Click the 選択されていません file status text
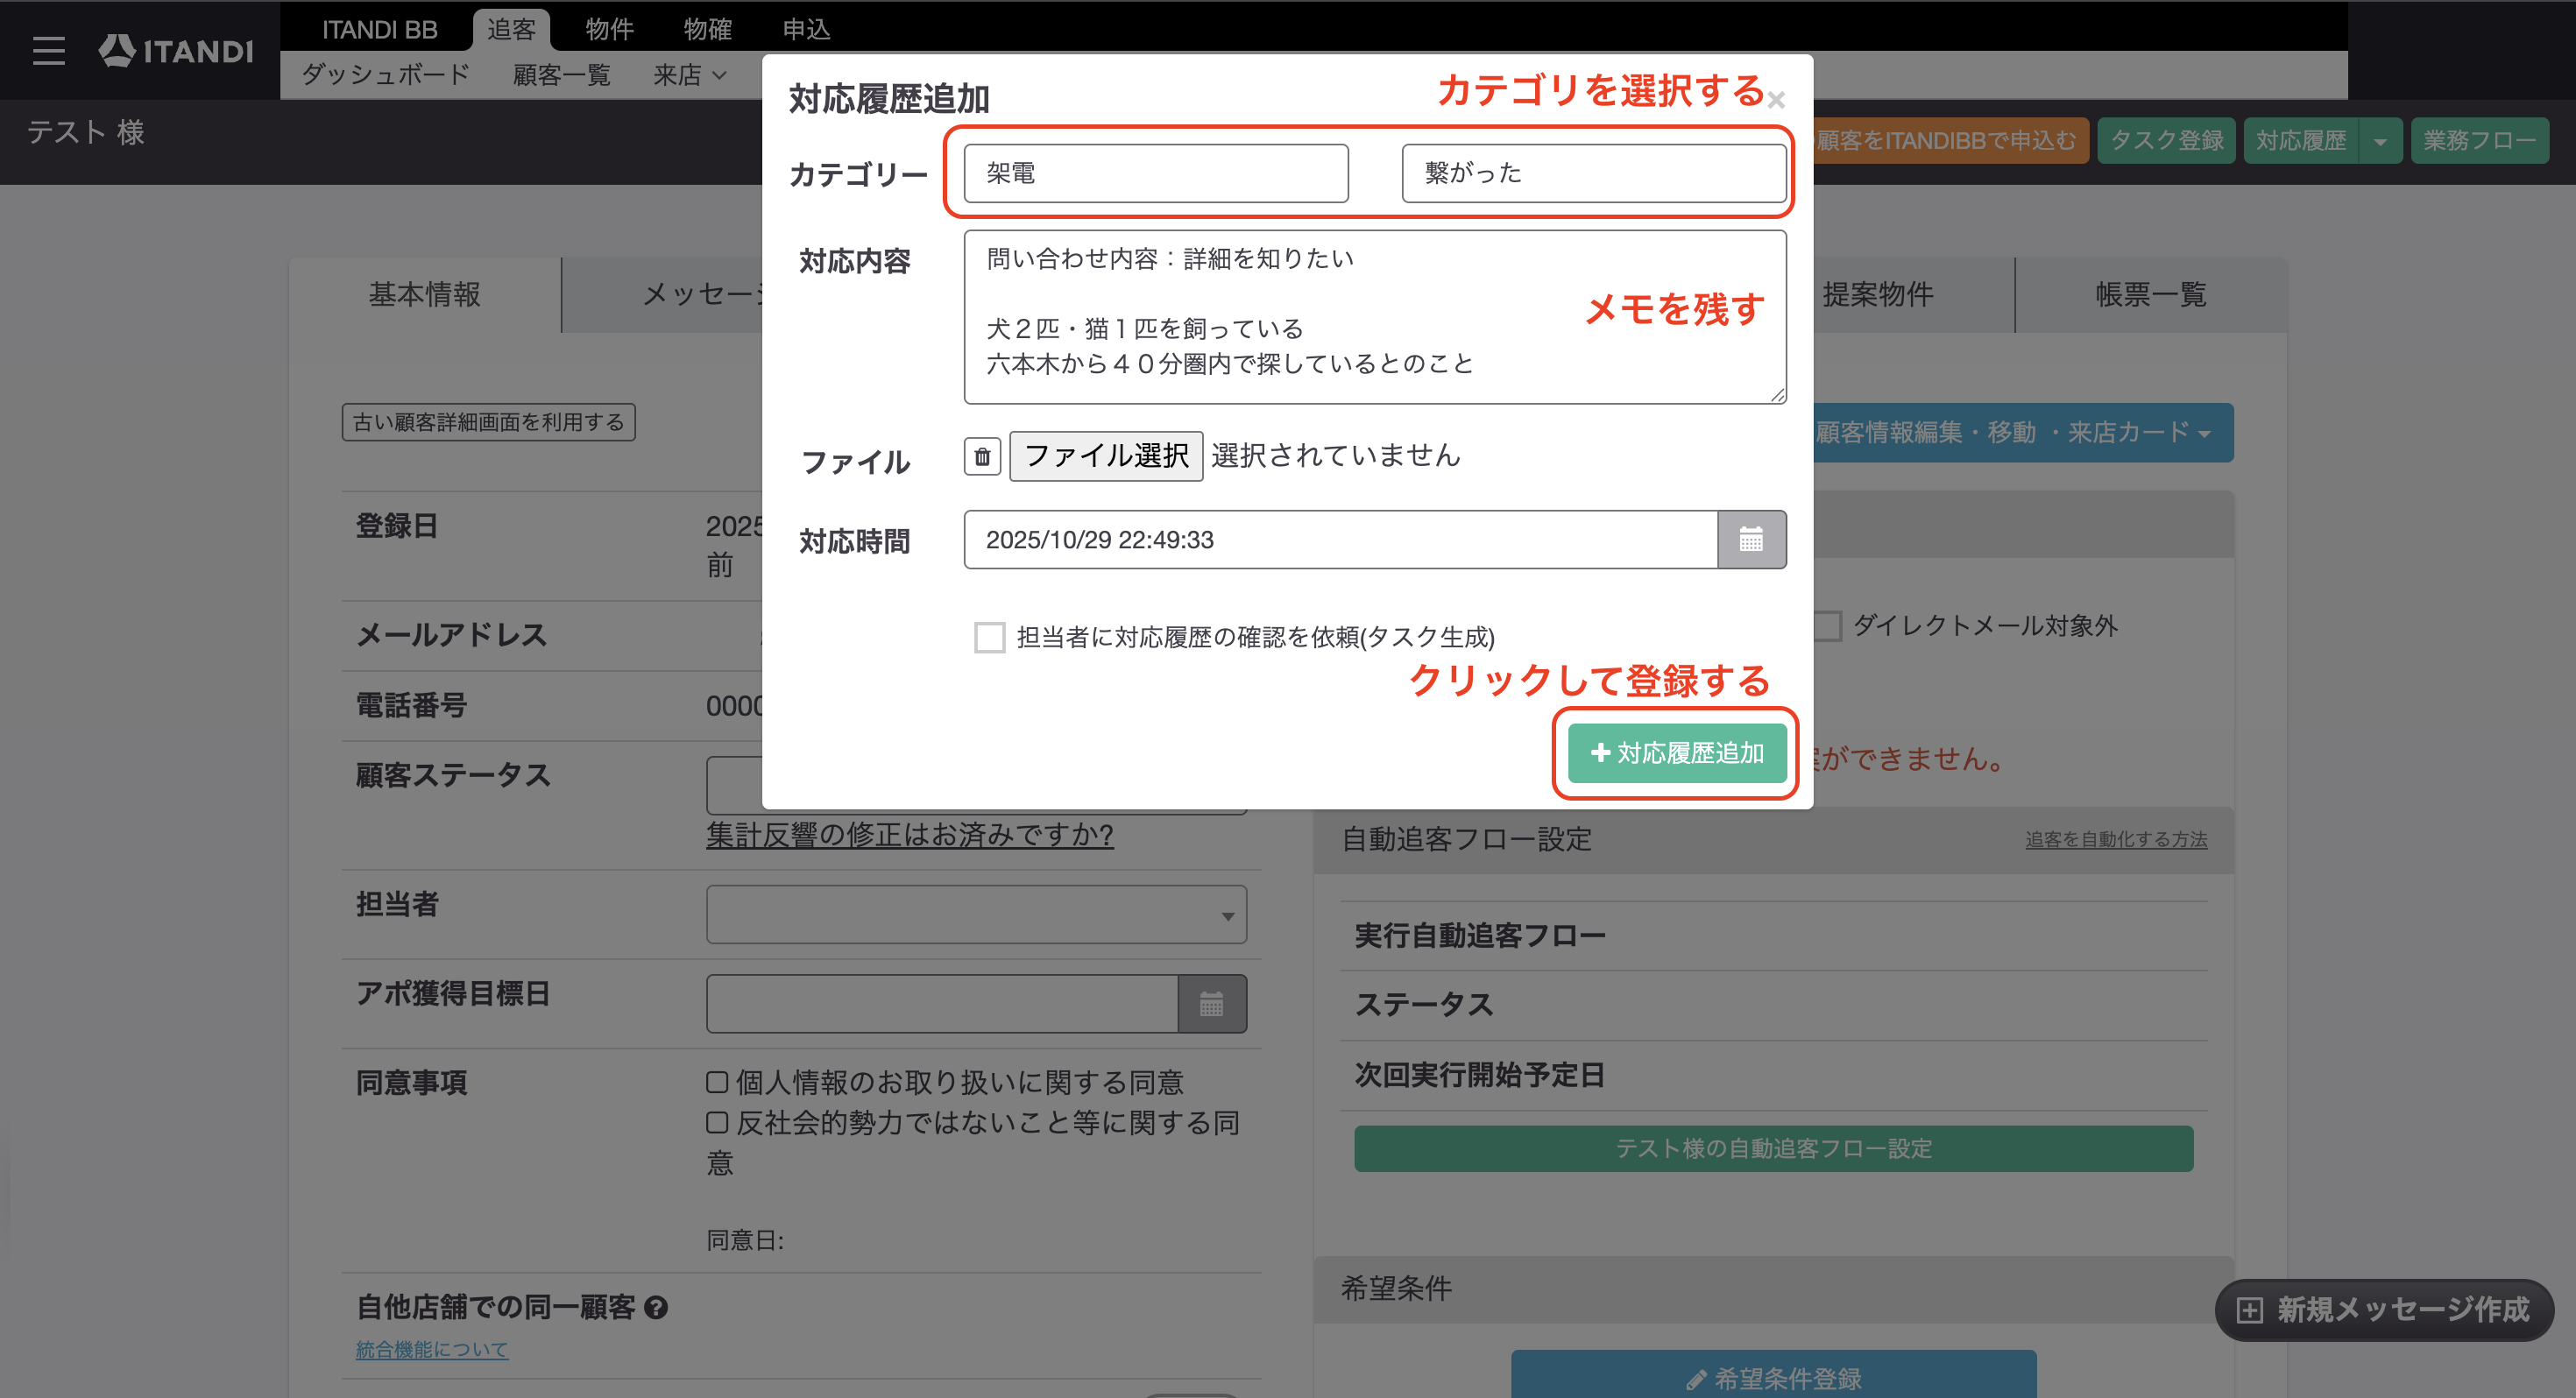Screen dimensions: 2576x1398 pyautogui.click(x=1335, y=456)
